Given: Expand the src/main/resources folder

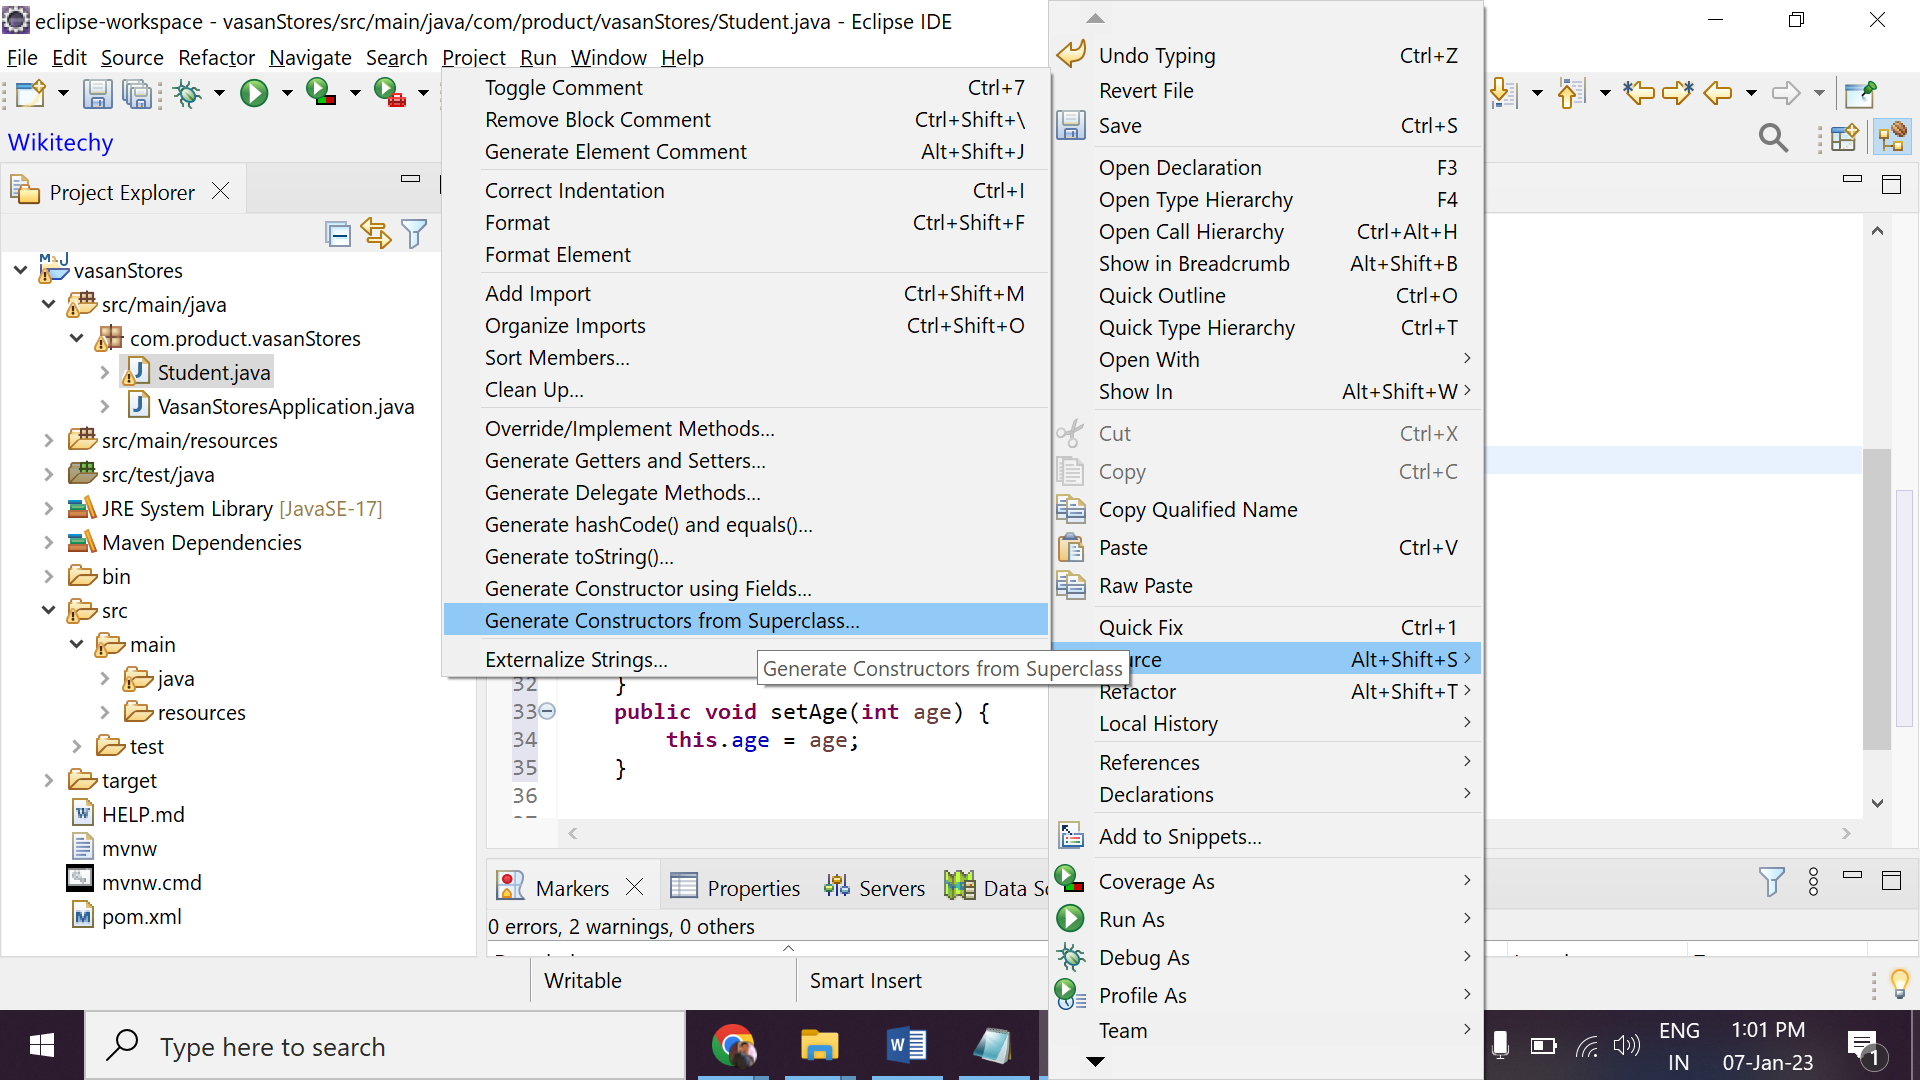Looking at the screenshot, I should 48,441.
